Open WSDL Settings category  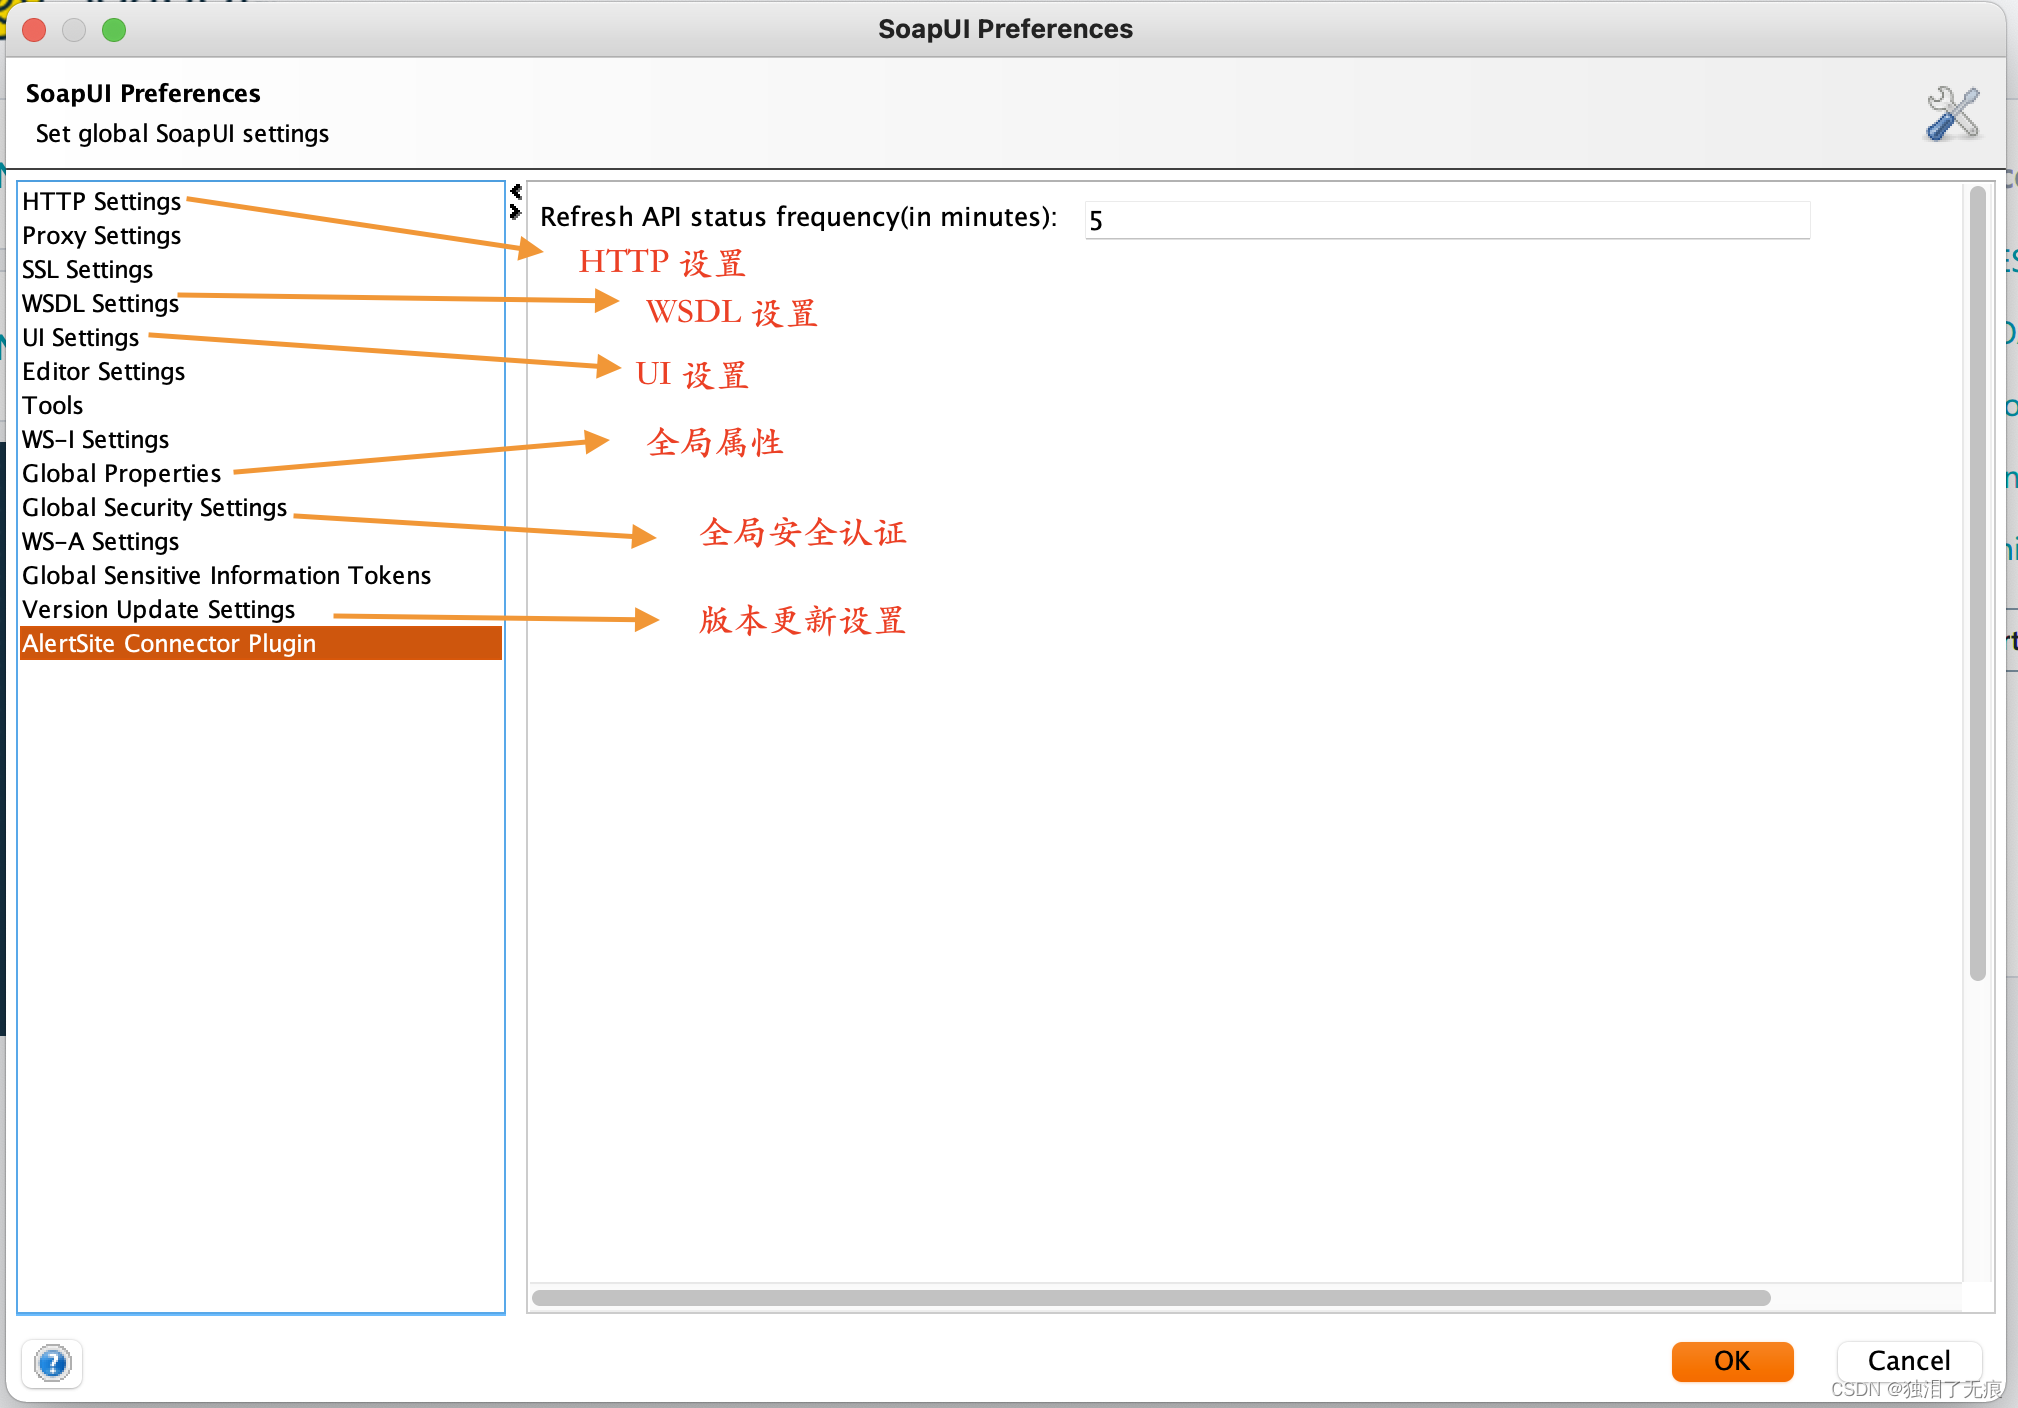(x=100, y=304)
